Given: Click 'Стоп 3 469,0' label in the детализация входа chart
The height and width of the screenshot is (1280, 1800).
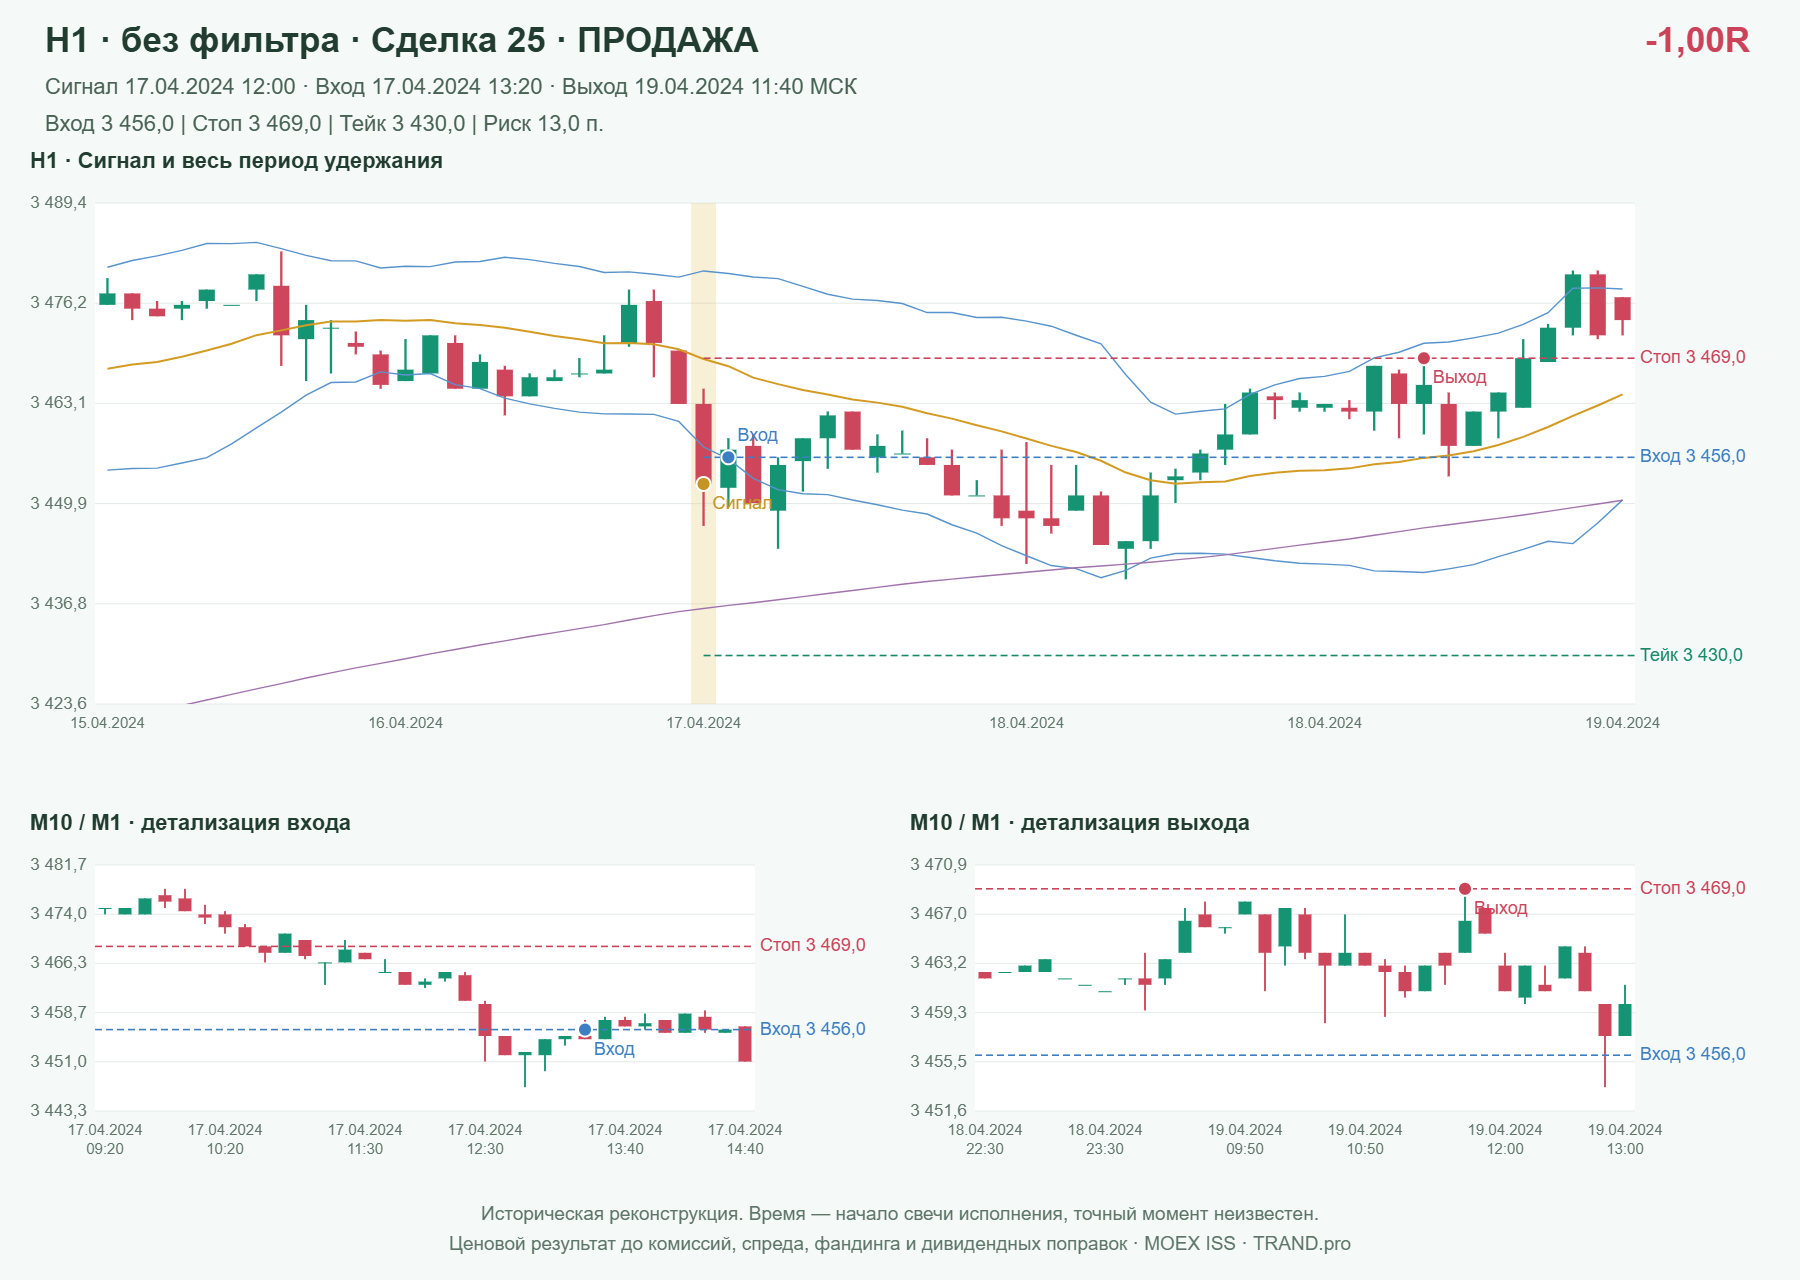Looking at the screenshot, I should tap(813, 945).
